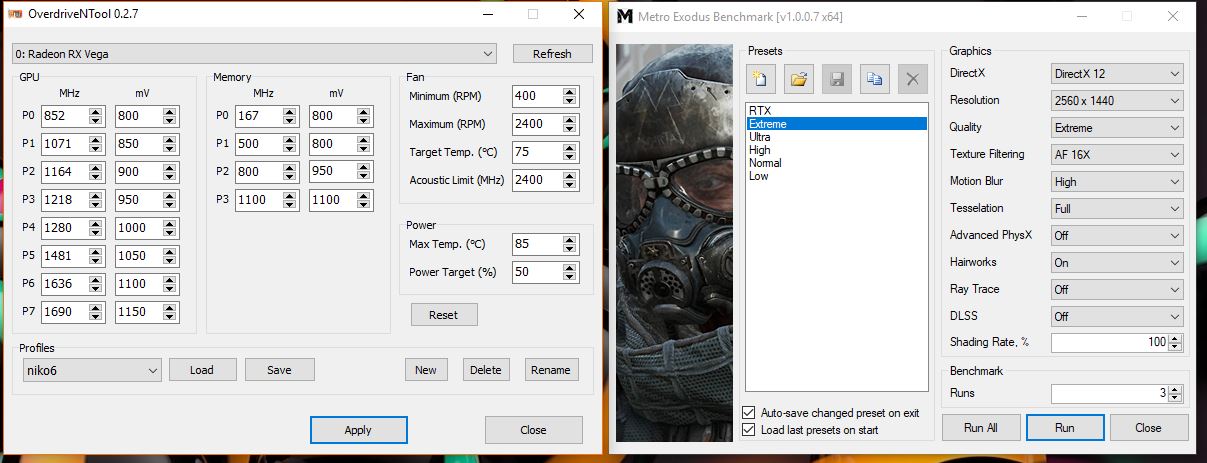Image resolution: width=1207 pixels, height=463 pixels.
Task: Open the Texture Filtering dropdown
Action: click(x=1117, y=155)
